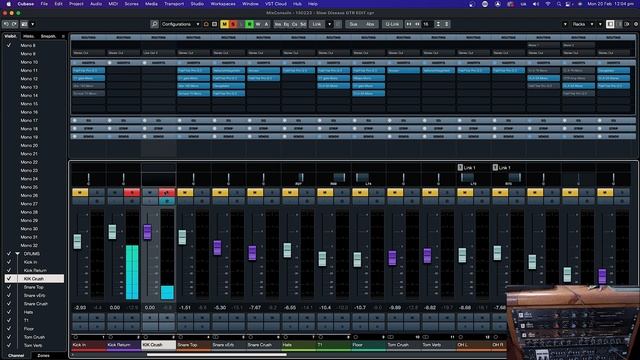Select KIK Crush in the visibility list
Image resolution: width=640 pixels, height=360 pixels.
(x=34, y=279)
